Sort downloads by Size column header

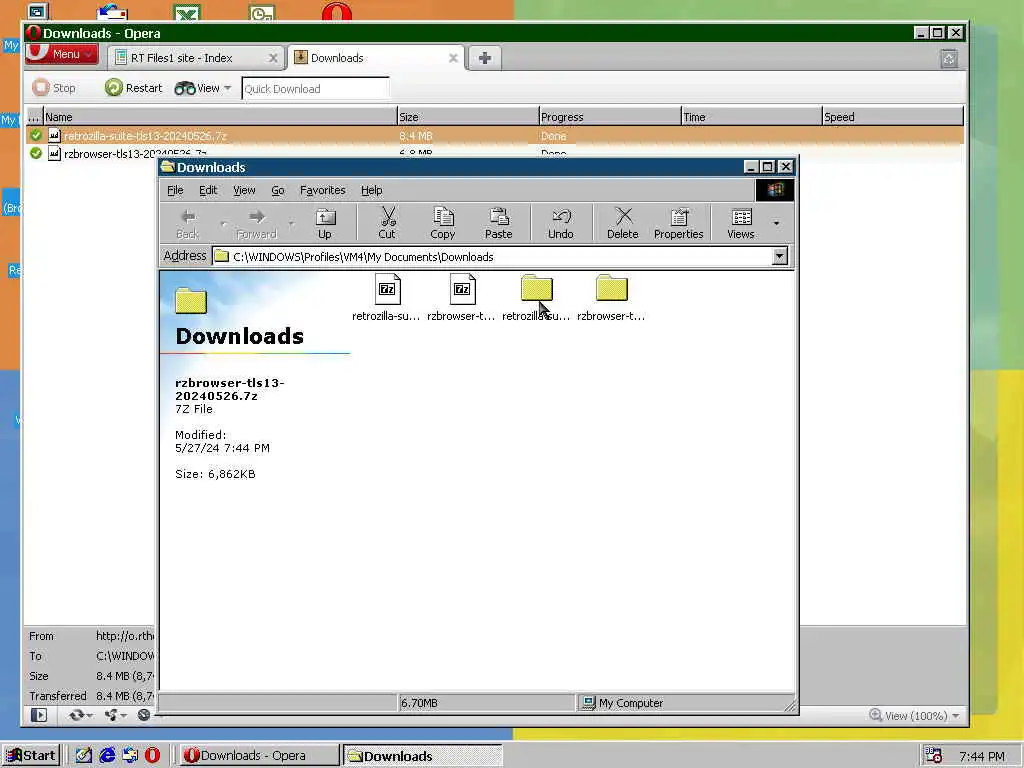[x=468, y=117]
